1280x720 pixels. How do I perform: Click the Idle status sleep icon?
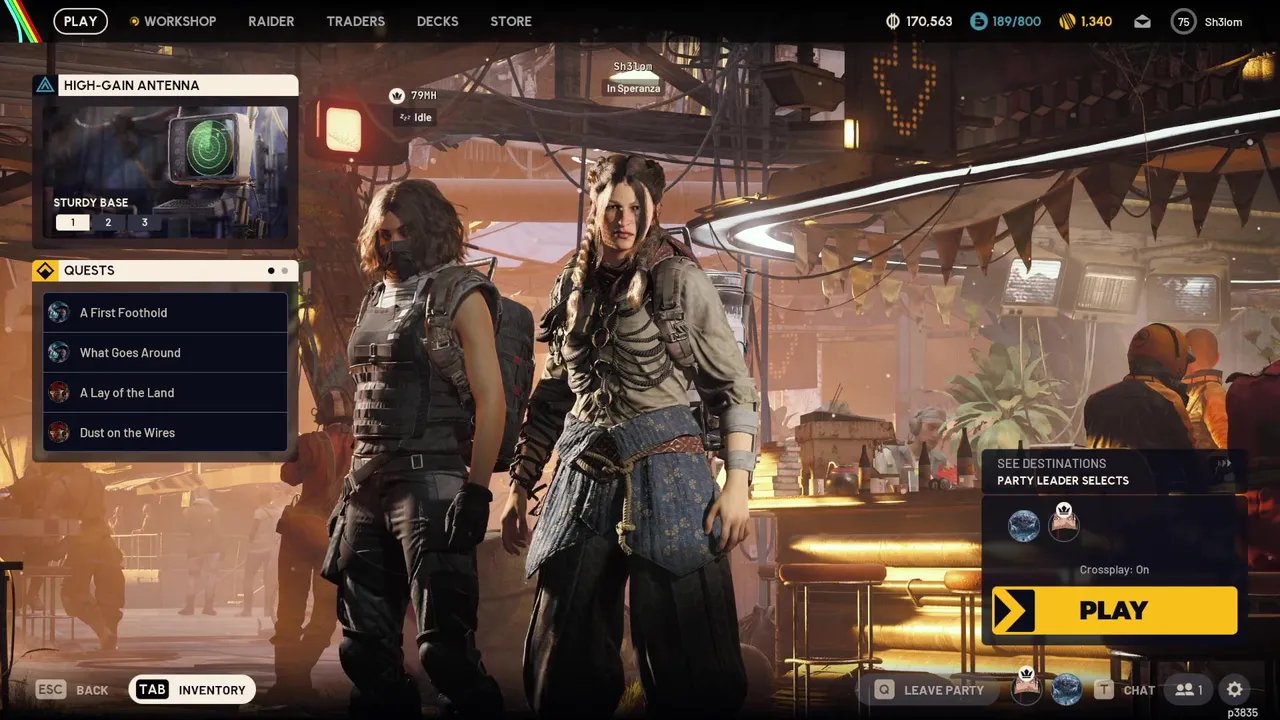point(404,117)
